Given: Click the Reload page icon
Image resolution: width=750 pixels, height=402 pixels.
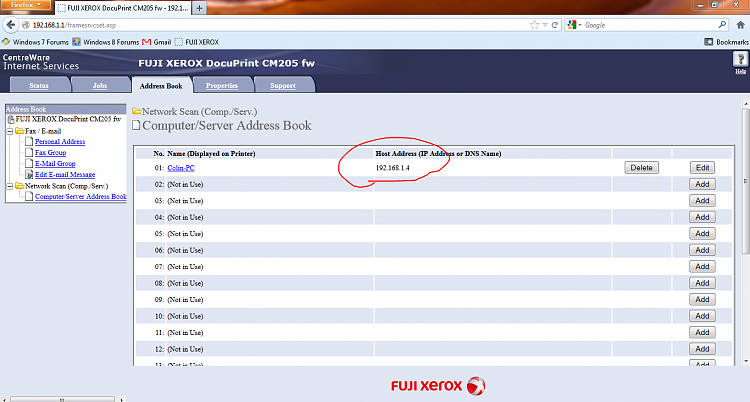Looking at the screenshot, I should tap(555, 25).
